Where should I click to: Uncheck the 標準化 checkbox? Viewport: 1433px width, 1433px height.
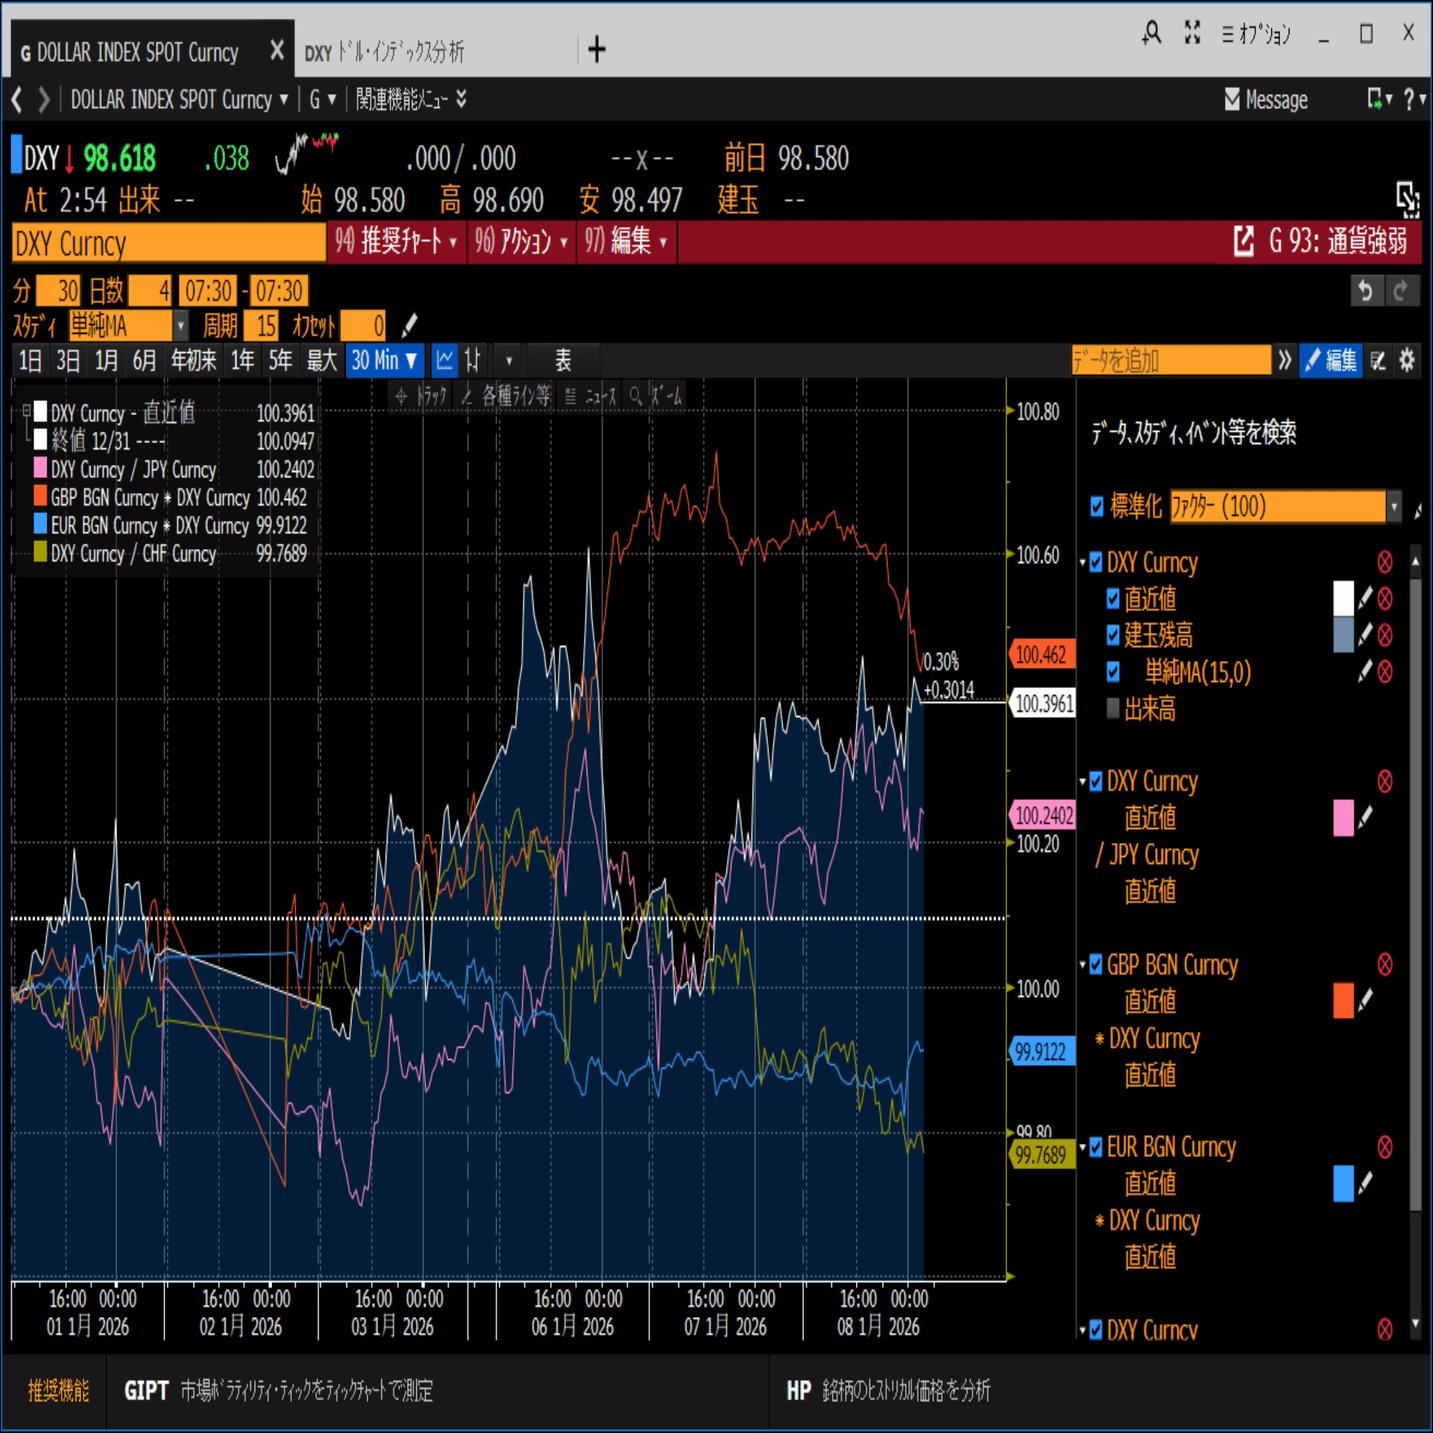pos(1097,507)
